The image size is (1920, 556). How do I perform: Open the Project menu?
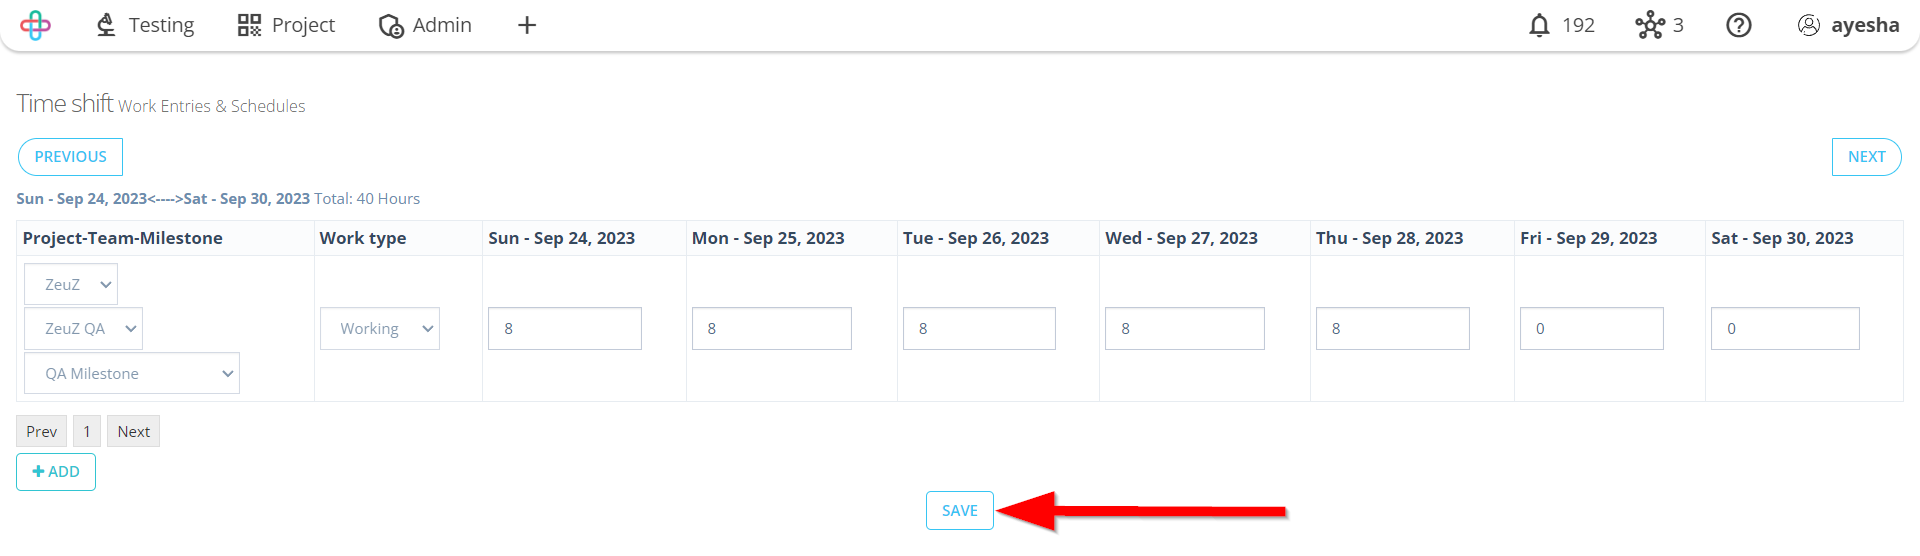[286, 25]
